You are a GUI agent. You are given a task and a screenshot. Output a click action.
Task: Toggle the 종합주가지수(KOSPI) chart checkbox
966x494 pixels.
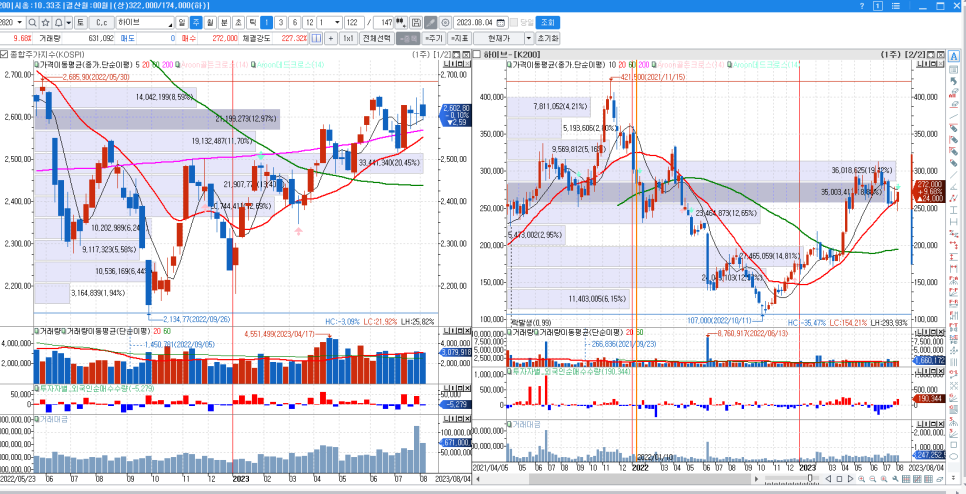[4, 54]
